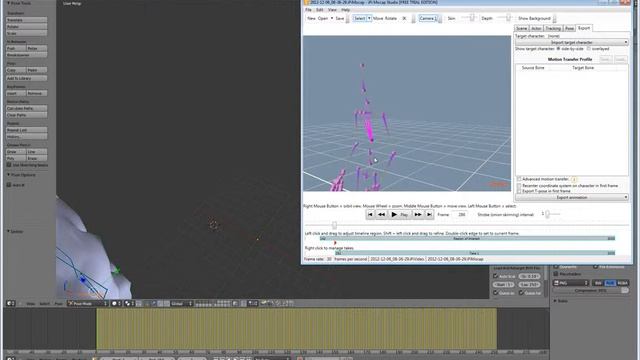Click Target Bone column header
This screenshot has height=360, width=640.
coord(583,68)
